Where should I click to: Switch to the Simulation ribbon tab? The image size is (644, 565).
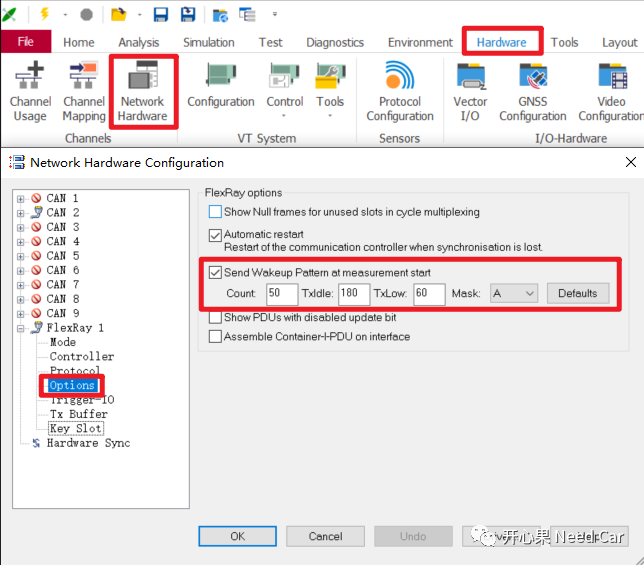pyautogui.click(x=209, y=42)
